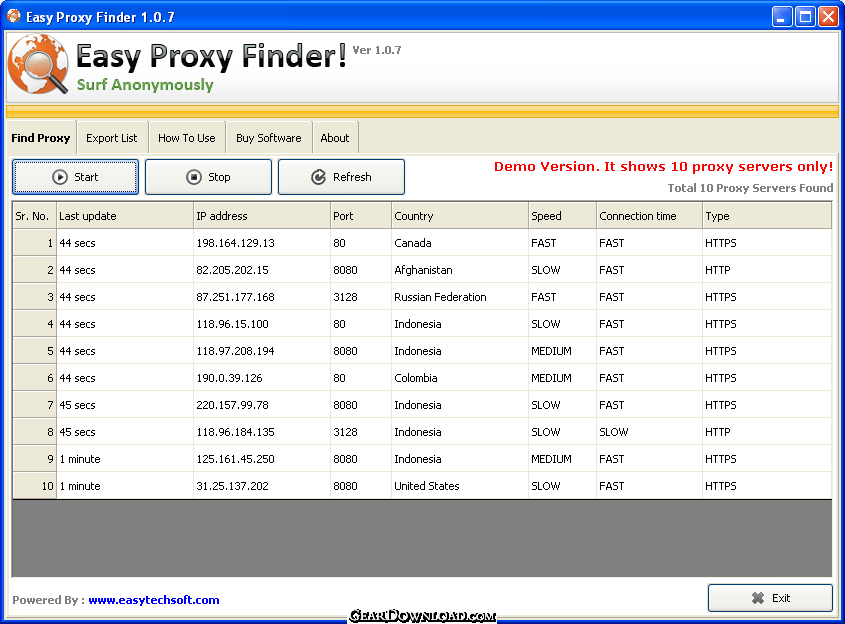Sort by the Sr. No. column header
Image resolution: width=845 pixels, height=624 pixels.
tap(34, 216)
